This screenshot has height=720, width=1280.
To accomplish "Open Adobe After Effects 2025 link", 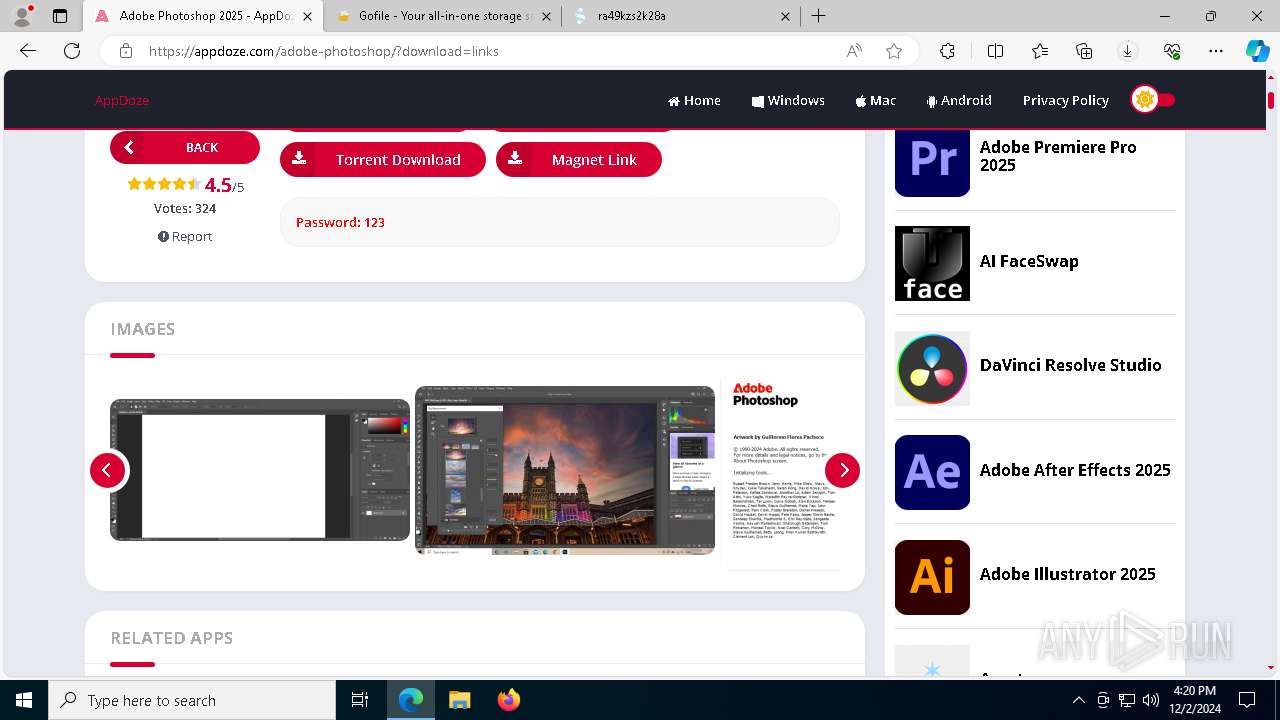I will [x=1075, y=470].
